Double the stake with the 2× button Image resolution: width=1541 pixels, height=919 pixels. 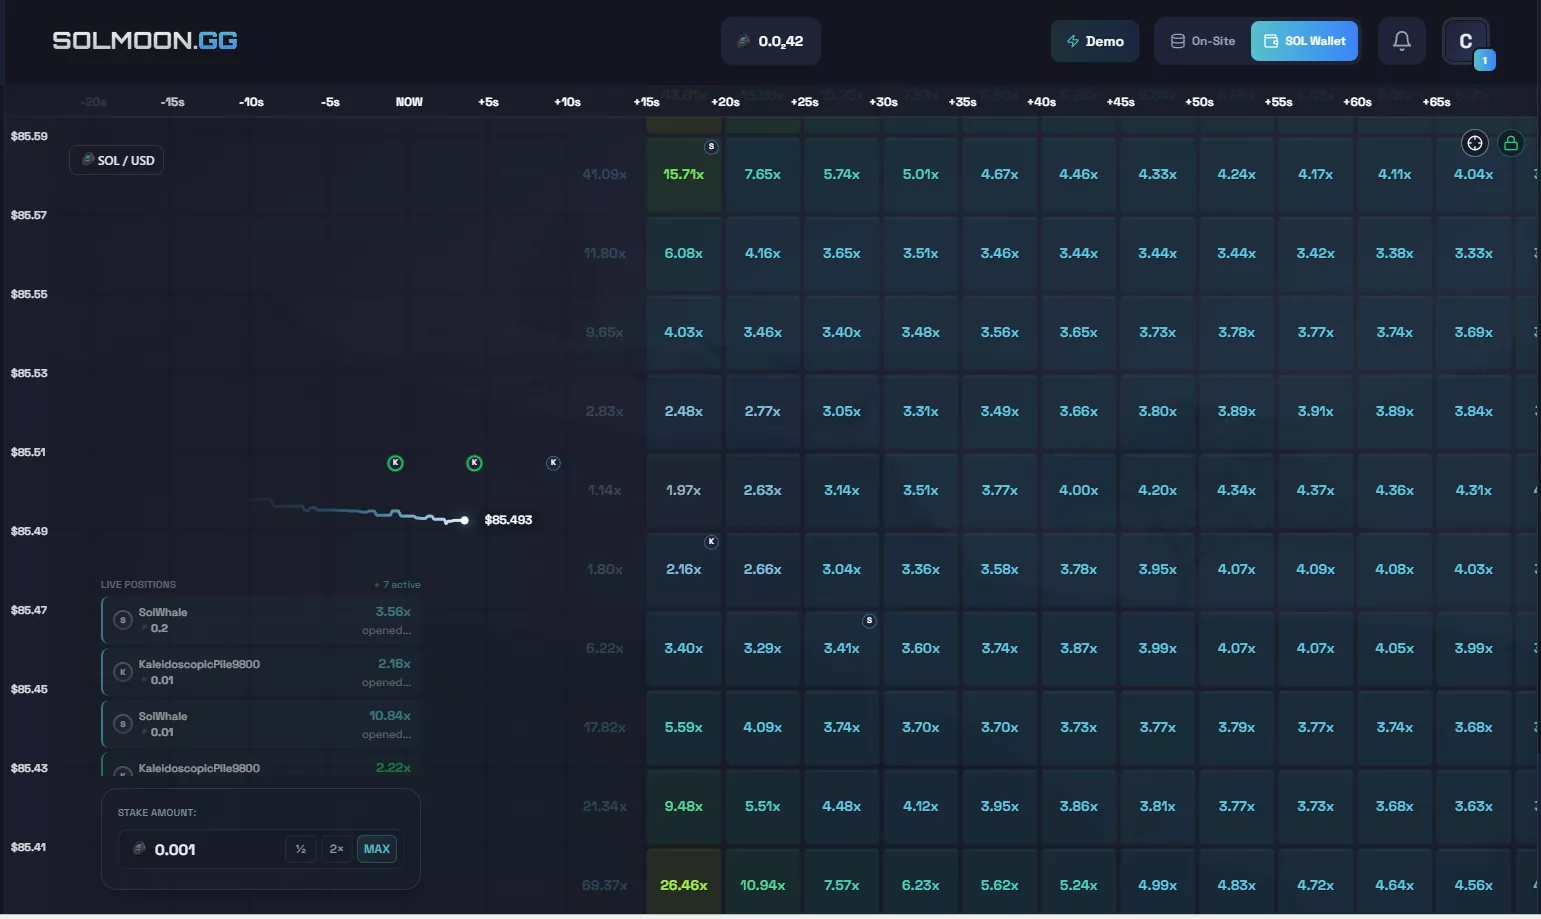point(336,849)
